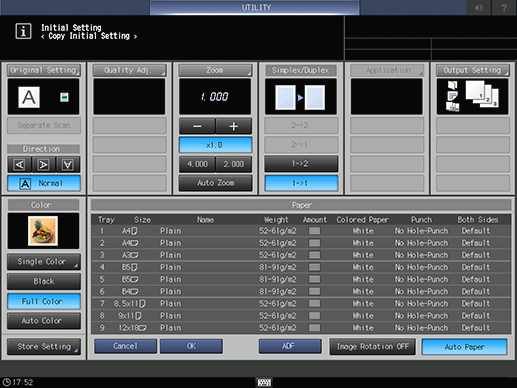Viewport: 517px width, 388px height.
Task: Select tray 6 B4 paper row
Action: [x=301, y=291]
